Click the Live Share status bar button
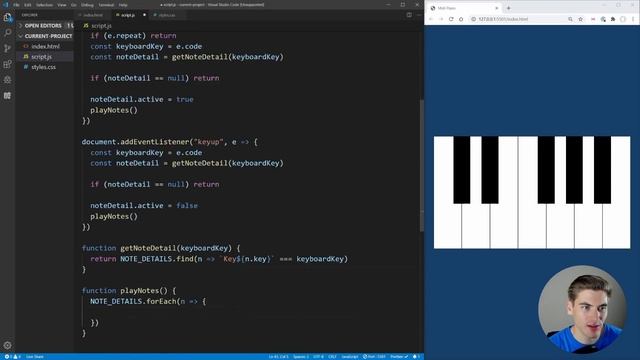This screenshot has width=640, height=360. 35,357
